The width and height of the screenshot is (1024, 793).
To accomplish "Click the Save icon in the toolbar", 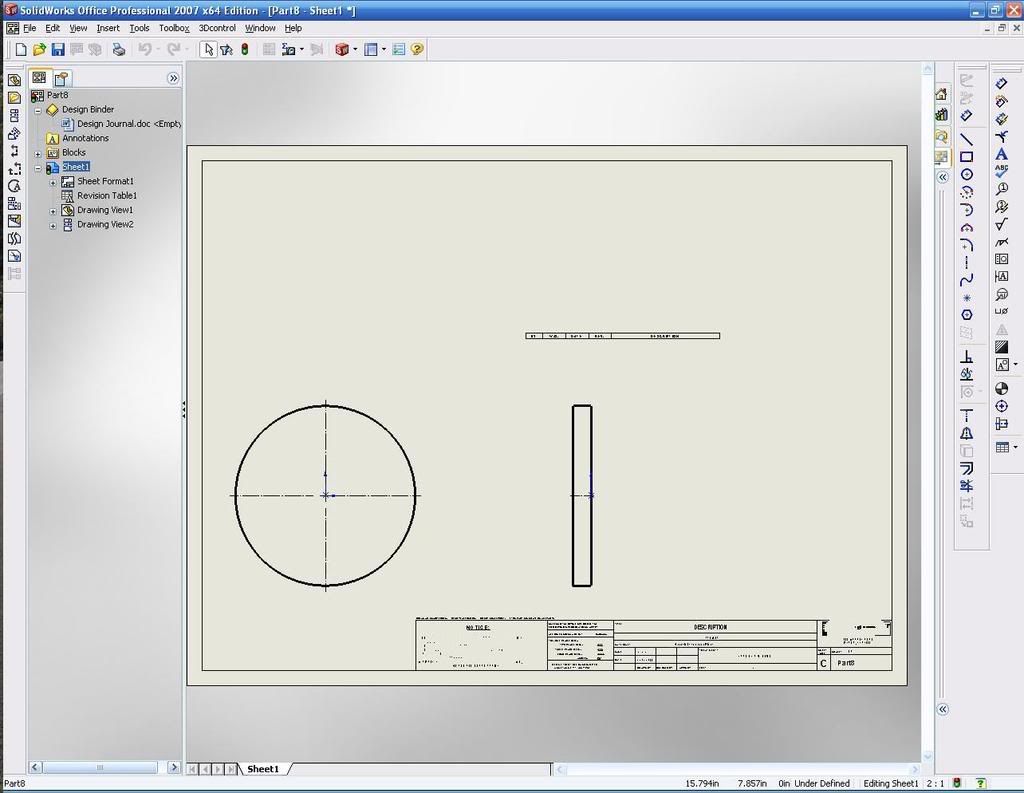I will (57, 49).
